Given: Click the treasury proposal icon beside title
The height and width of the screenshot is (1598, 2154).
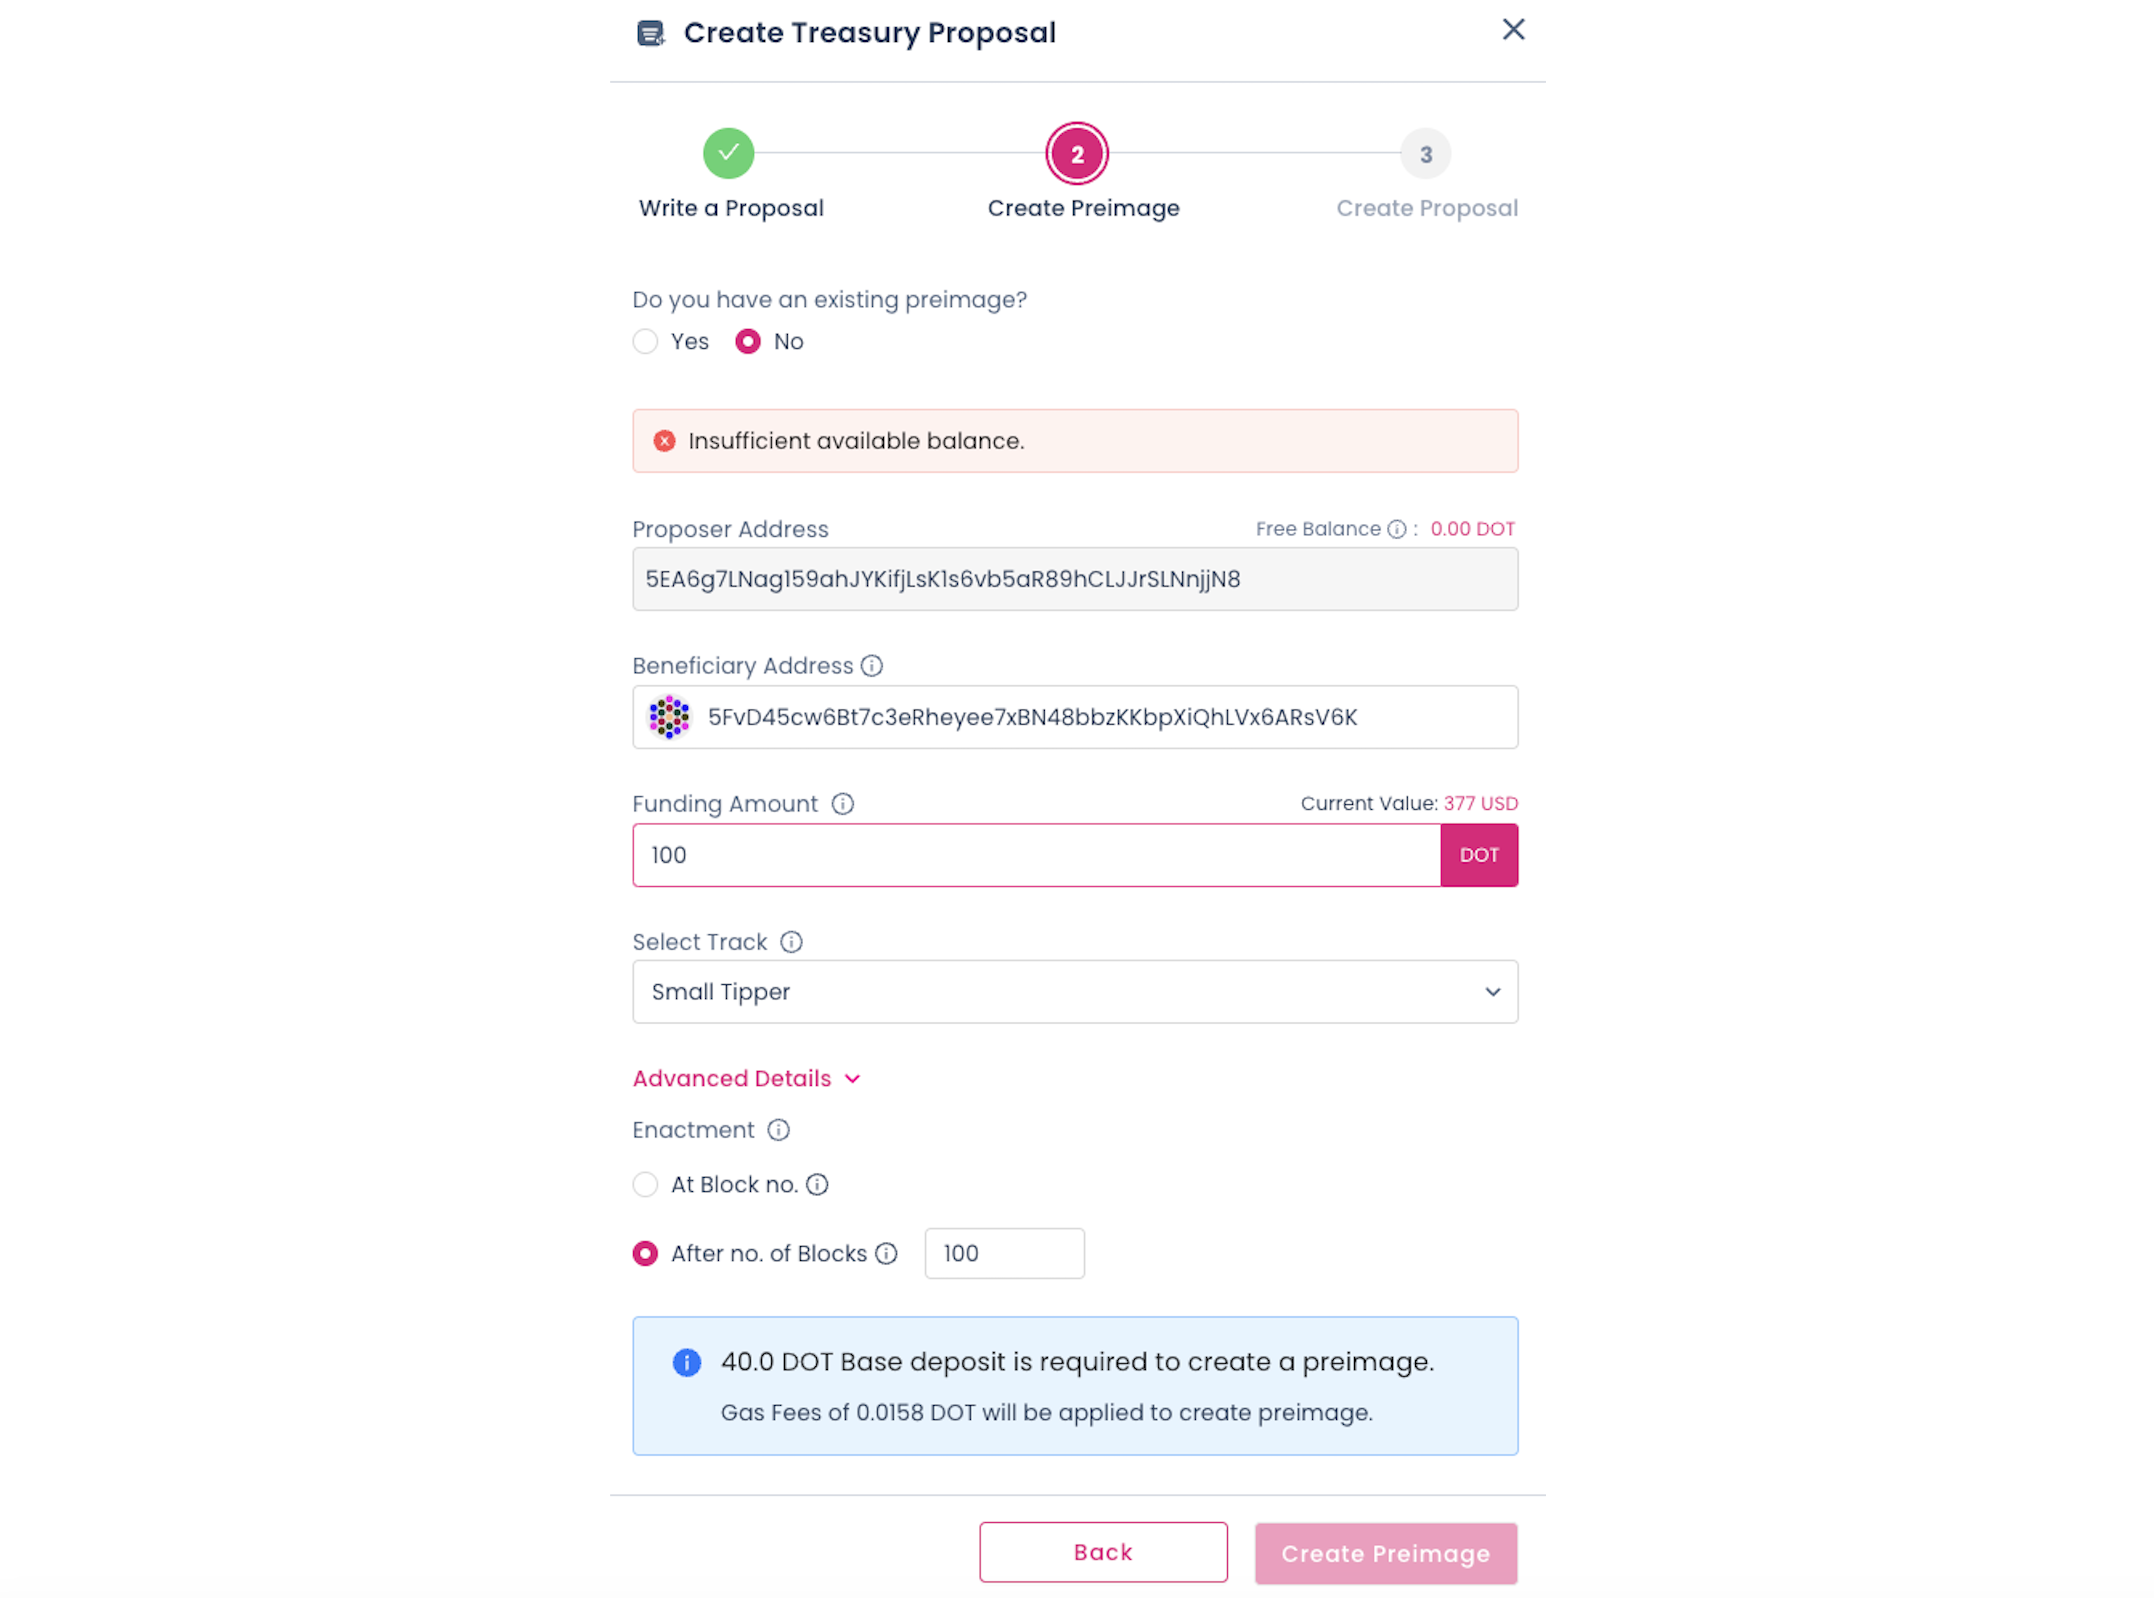Looking at the screenshot, I should 649,32.
